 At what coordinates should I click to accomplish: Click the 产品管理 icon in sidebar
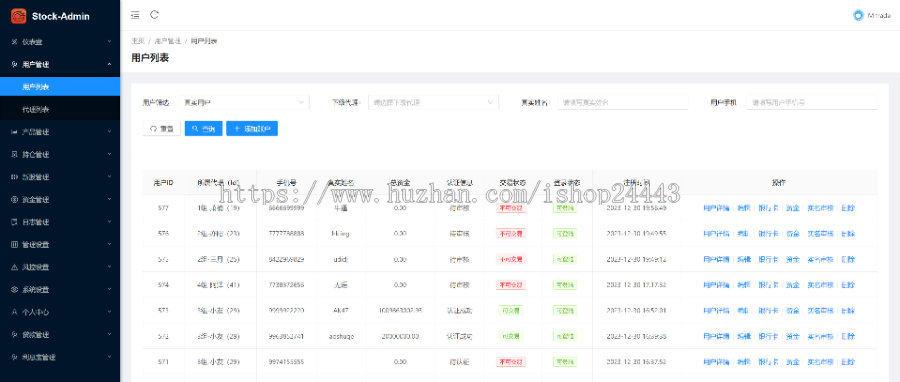[15, 132]
